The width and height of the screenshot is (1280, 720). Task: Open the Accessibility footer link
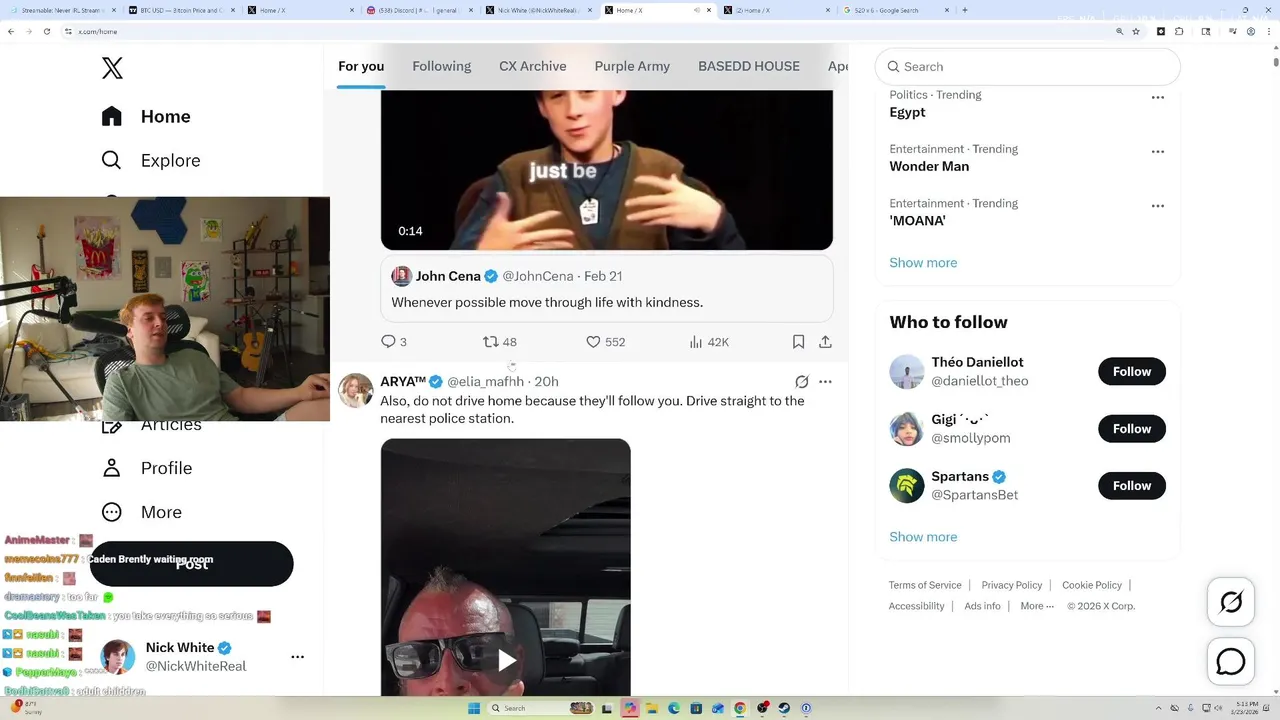tap(916, 606)
